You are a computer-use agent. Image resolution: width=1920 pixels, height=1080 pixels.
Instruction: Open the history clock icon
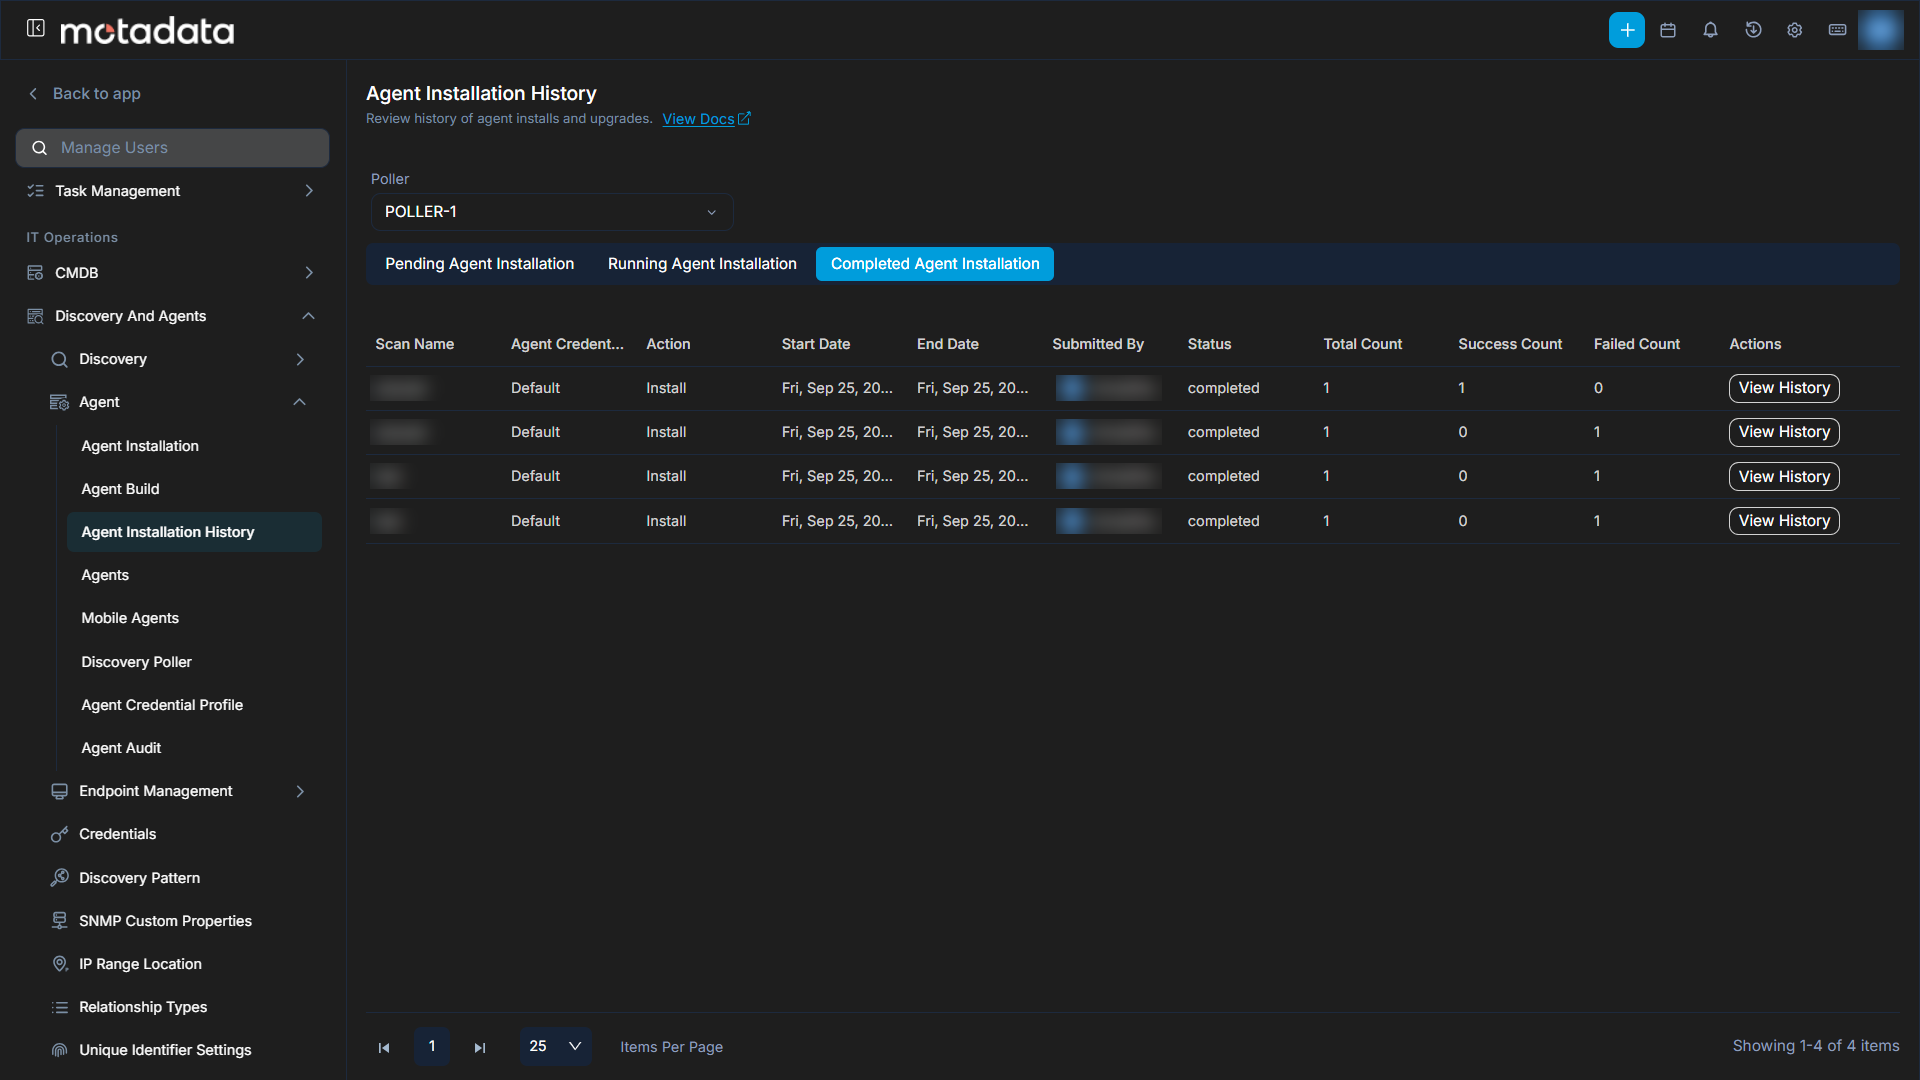pyautogui.click(x=1753, y=30)
